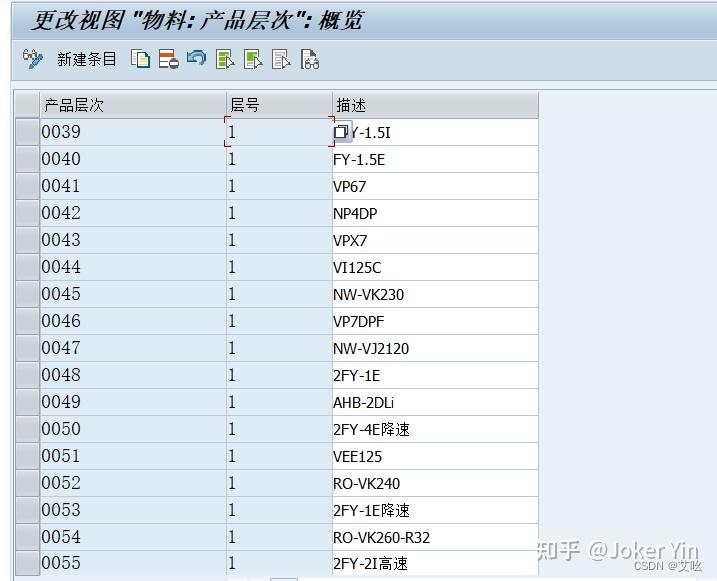Click the highlighted level number cell of row 0039
This screenshot has height=581, width=717.
pos(279,132)
